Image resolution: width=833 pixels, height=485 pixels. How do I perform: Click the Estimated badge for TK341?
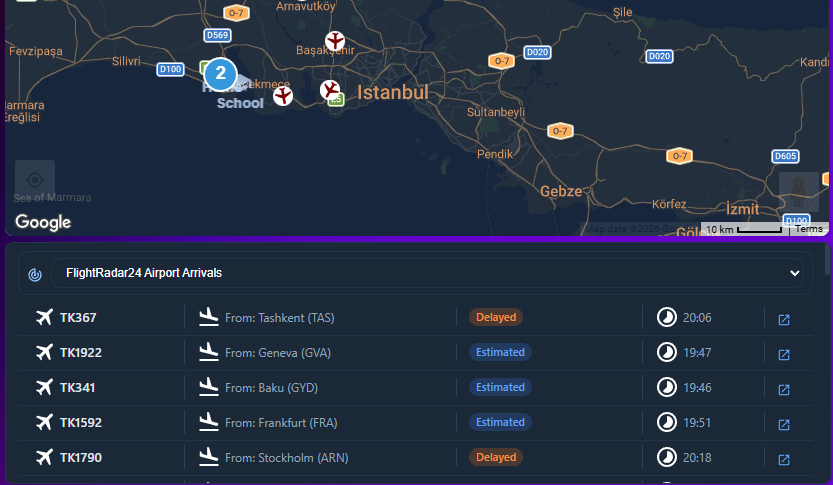pyautogui.click(x=500, y=387)
